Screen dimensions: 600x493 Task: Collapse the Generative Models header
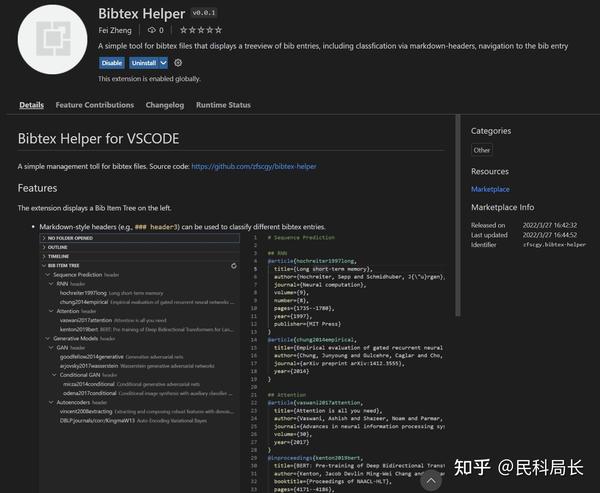pos(140,339)
